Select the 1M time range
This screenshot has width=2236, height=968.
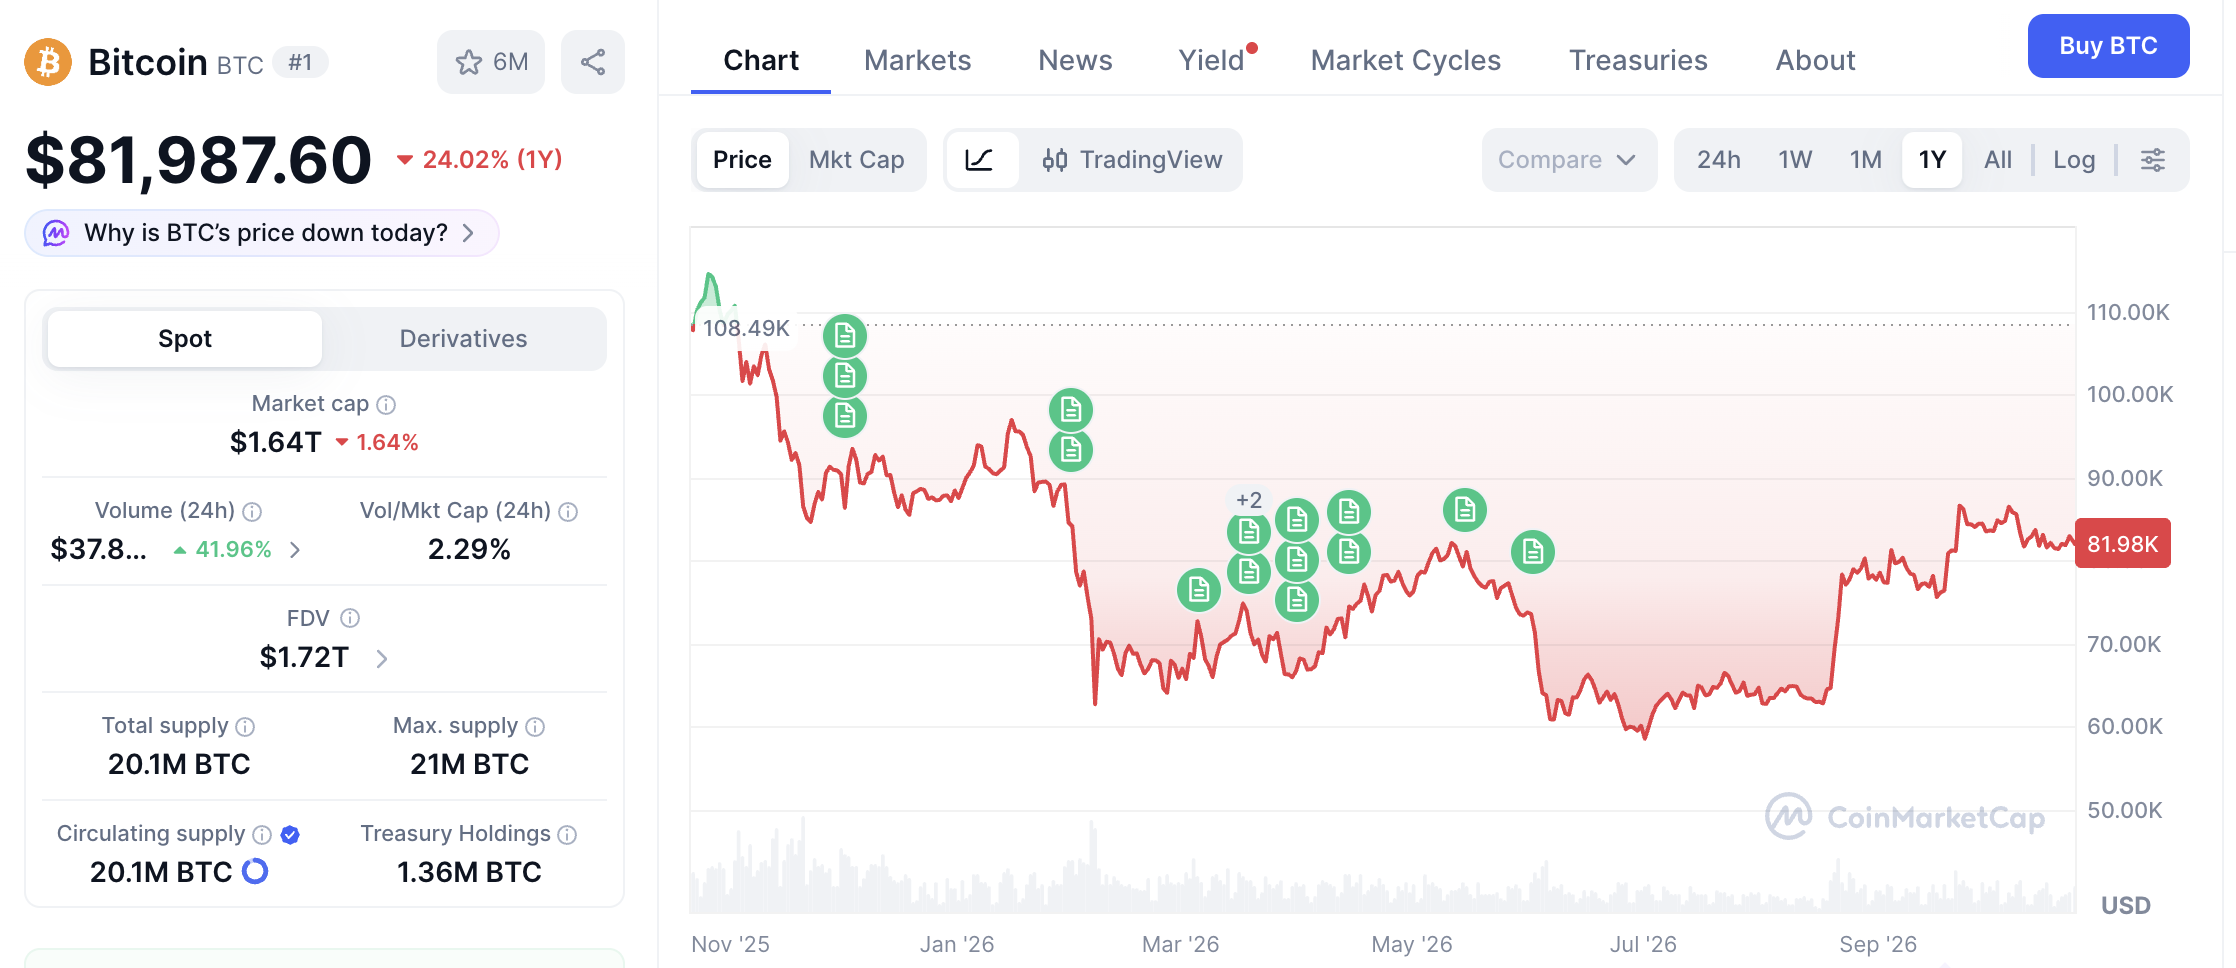1865,160
